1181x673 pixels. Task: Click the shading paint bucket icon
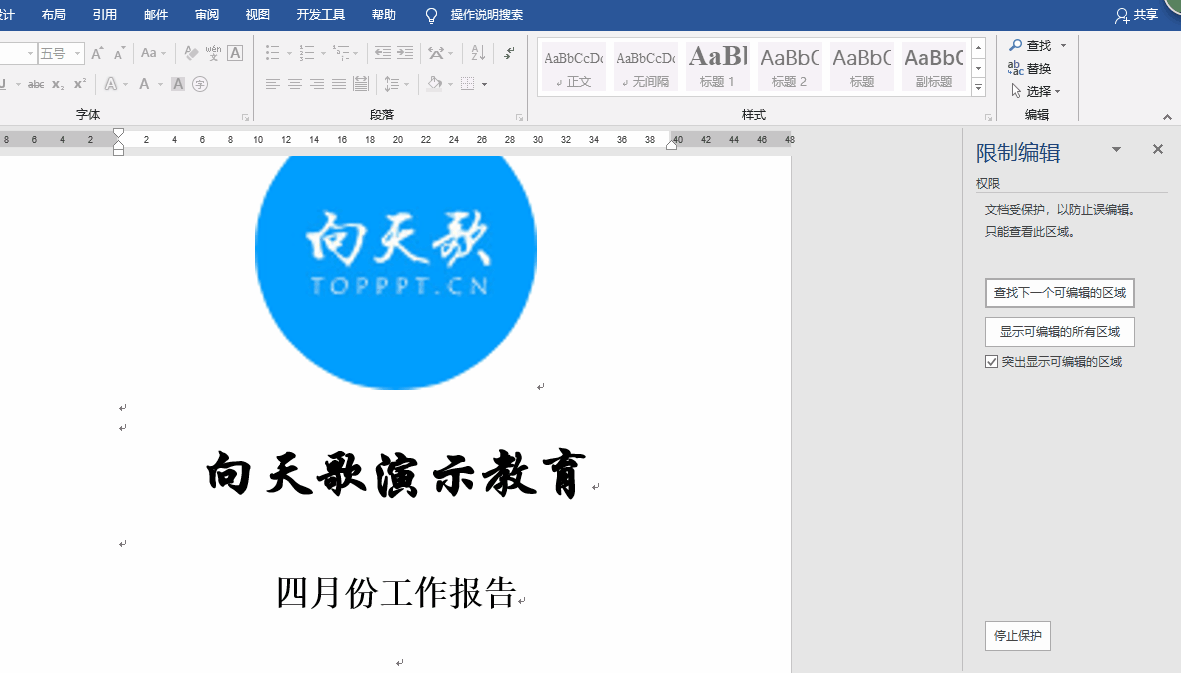coord(434,84)
